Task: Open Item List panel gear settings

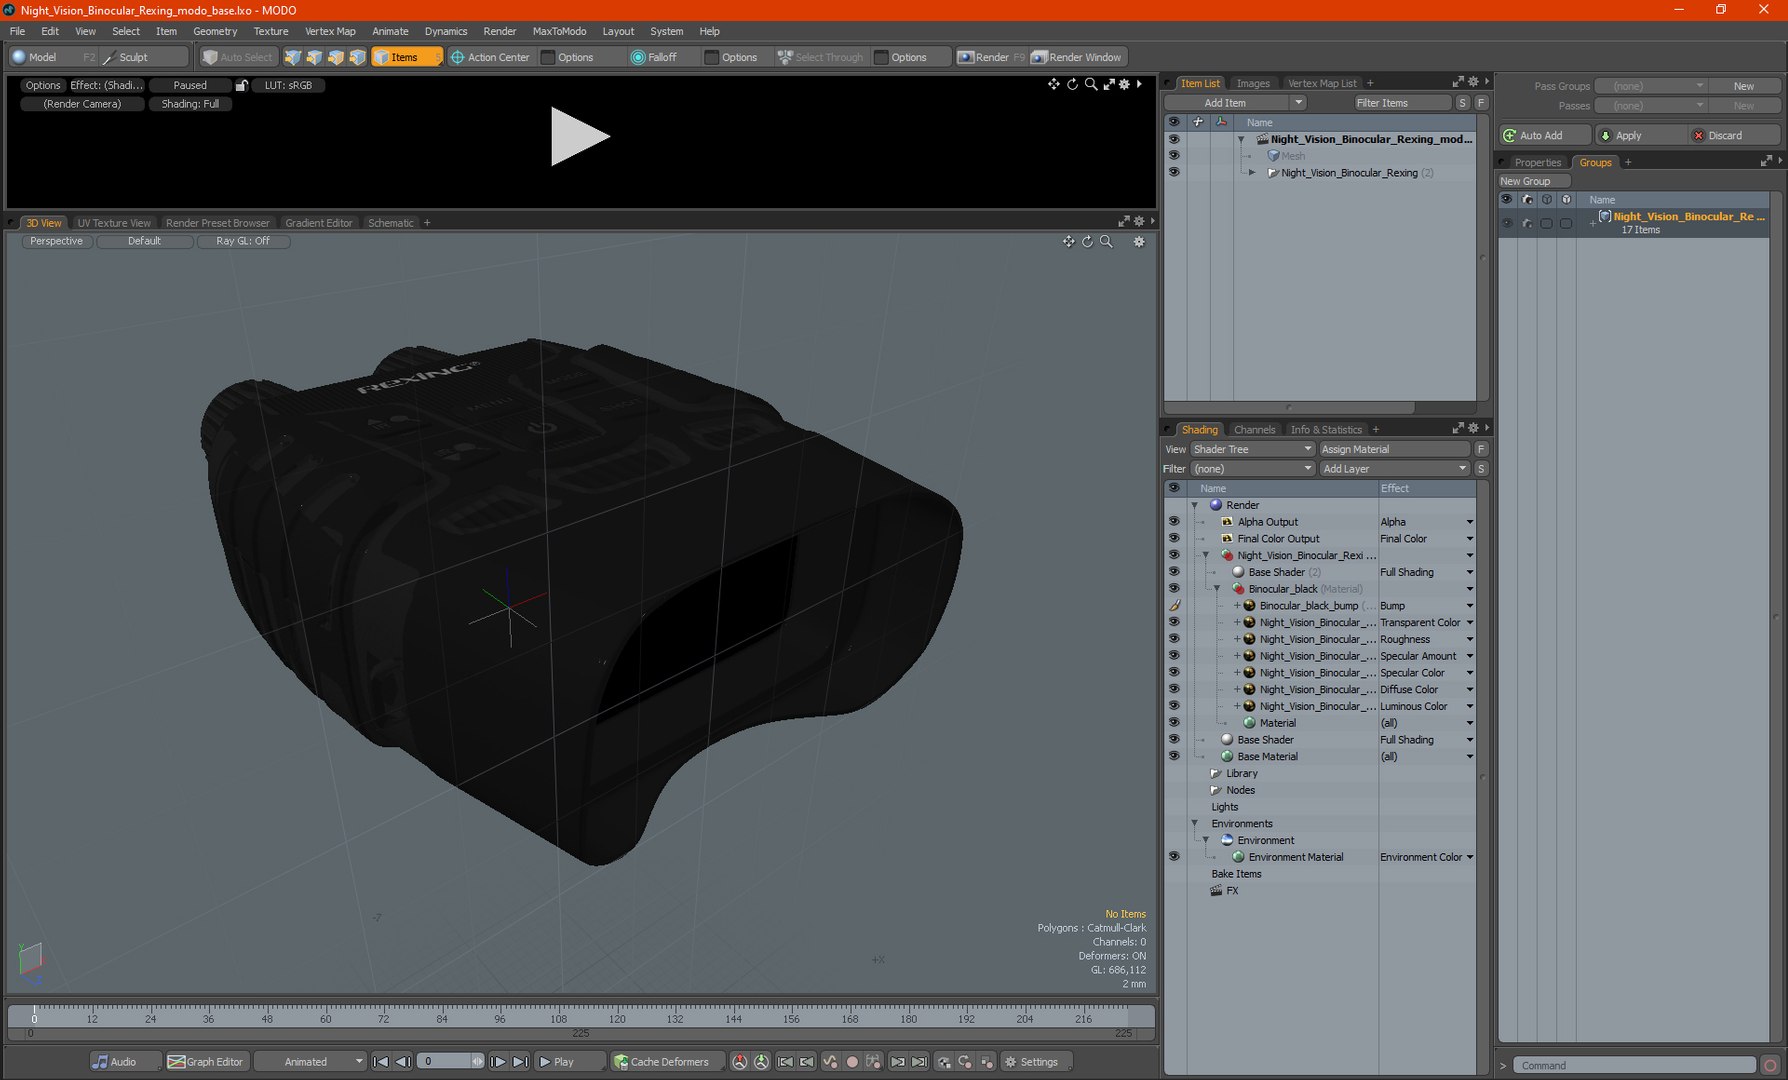Action: click(x=1473, y=83)
